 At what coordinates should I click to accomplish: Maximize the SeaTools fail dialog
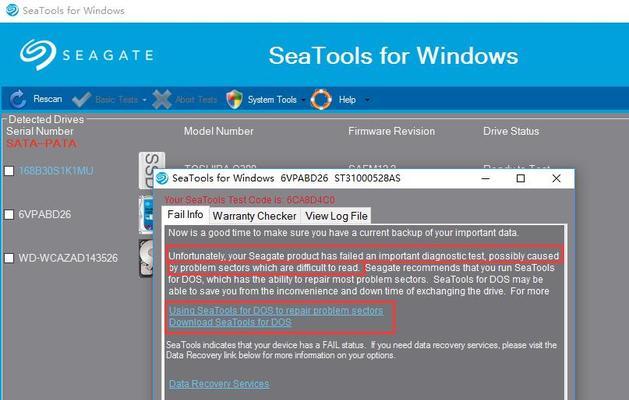pos(521,178)
